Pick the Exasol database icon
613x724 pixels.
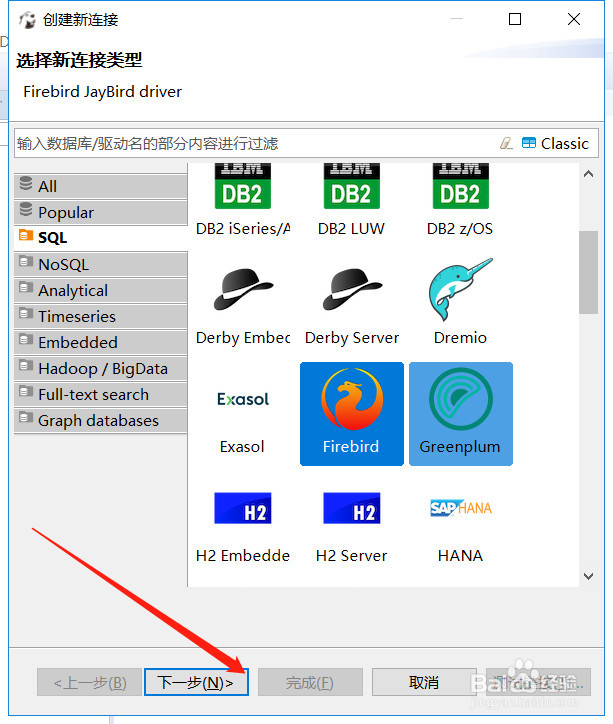[x=243, y=399]
